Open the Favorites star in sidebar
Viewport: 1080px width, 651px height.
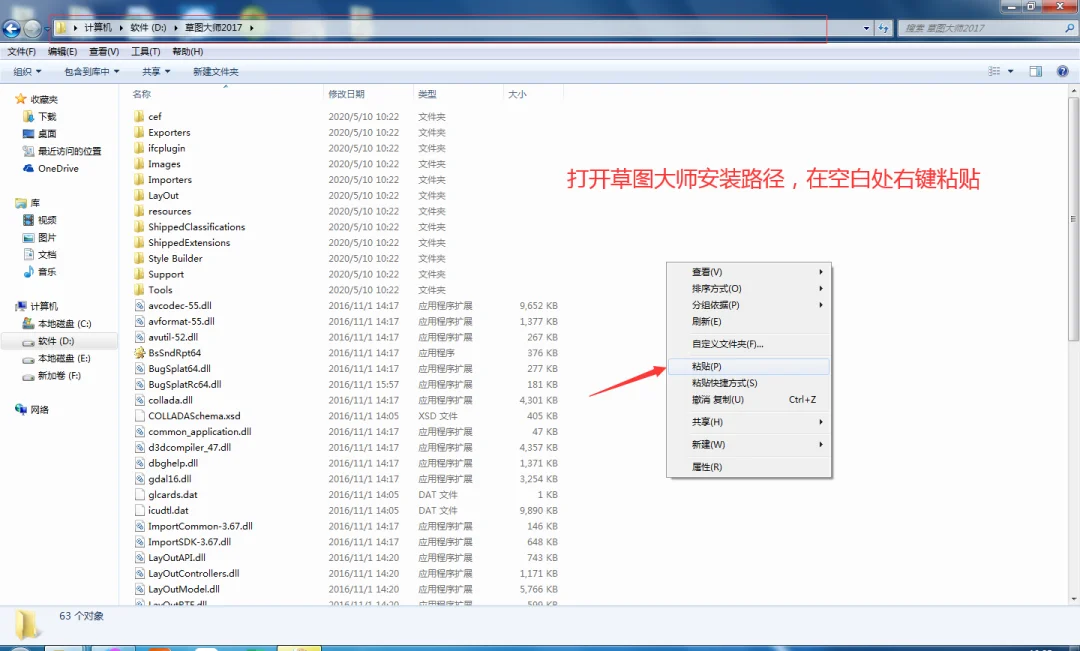[21, 99]
